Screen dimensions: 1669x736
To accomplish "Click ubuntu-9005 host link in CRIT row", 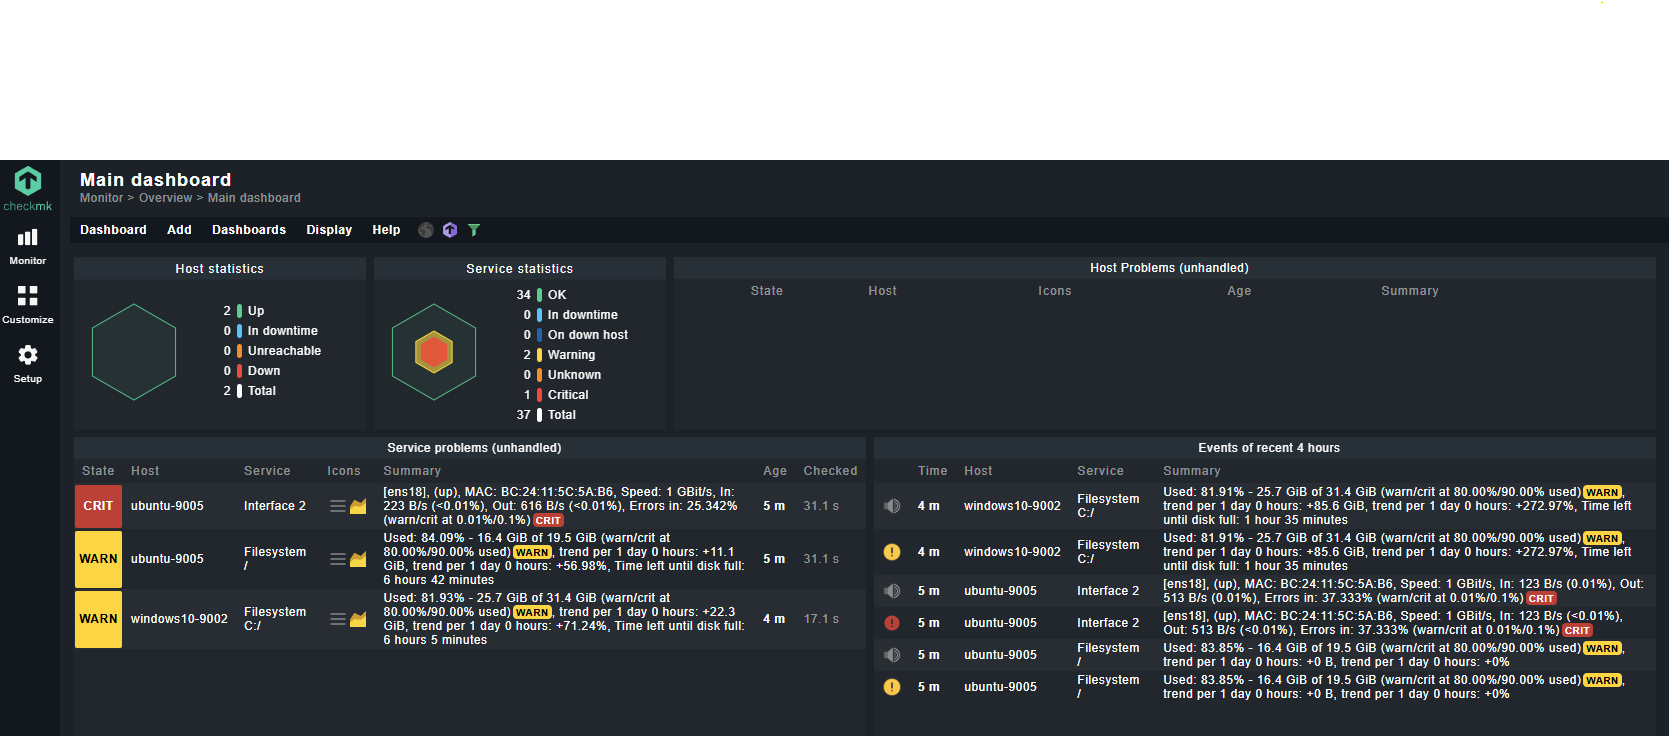I will 167,506.
